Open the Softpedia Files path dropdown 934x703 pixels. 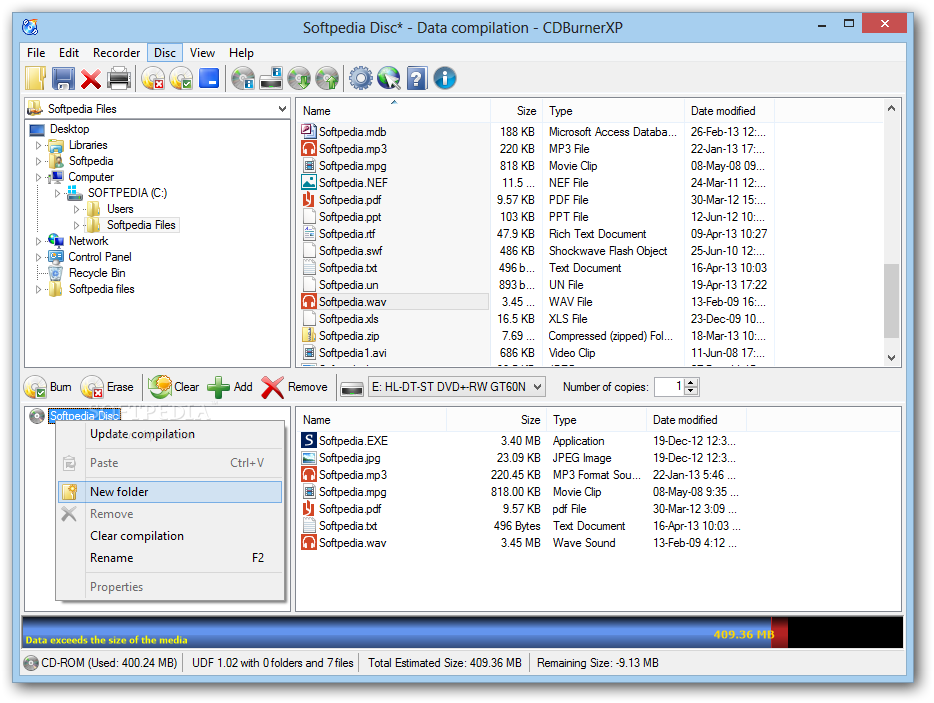(x=282, y=108)
